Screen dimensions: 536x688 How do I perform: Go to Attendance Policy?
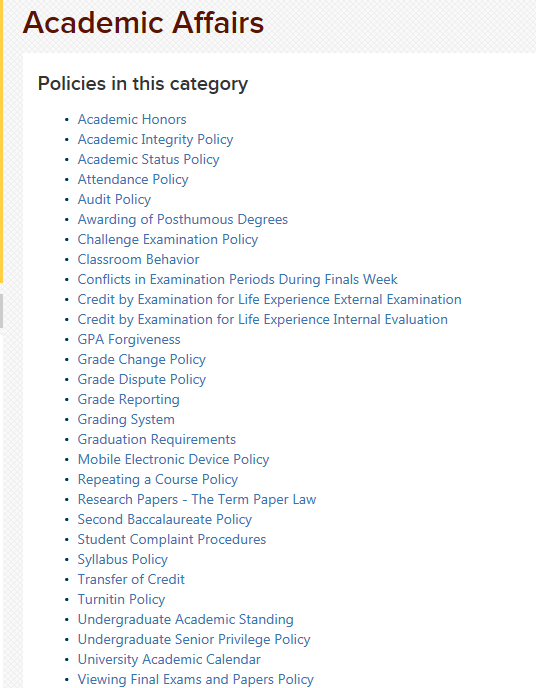click(x=133, y=179)
